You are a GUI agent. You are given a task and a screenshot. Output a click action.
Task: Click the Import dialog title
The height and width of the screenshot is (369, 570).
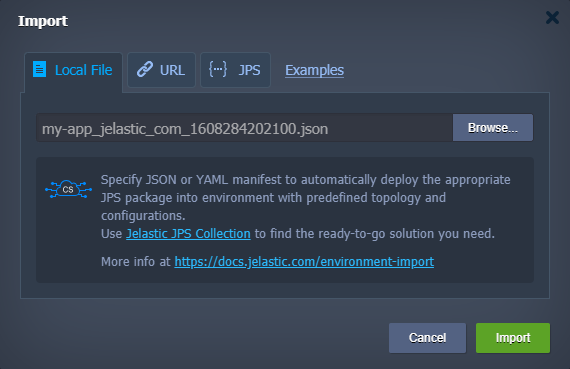point(43,21)
